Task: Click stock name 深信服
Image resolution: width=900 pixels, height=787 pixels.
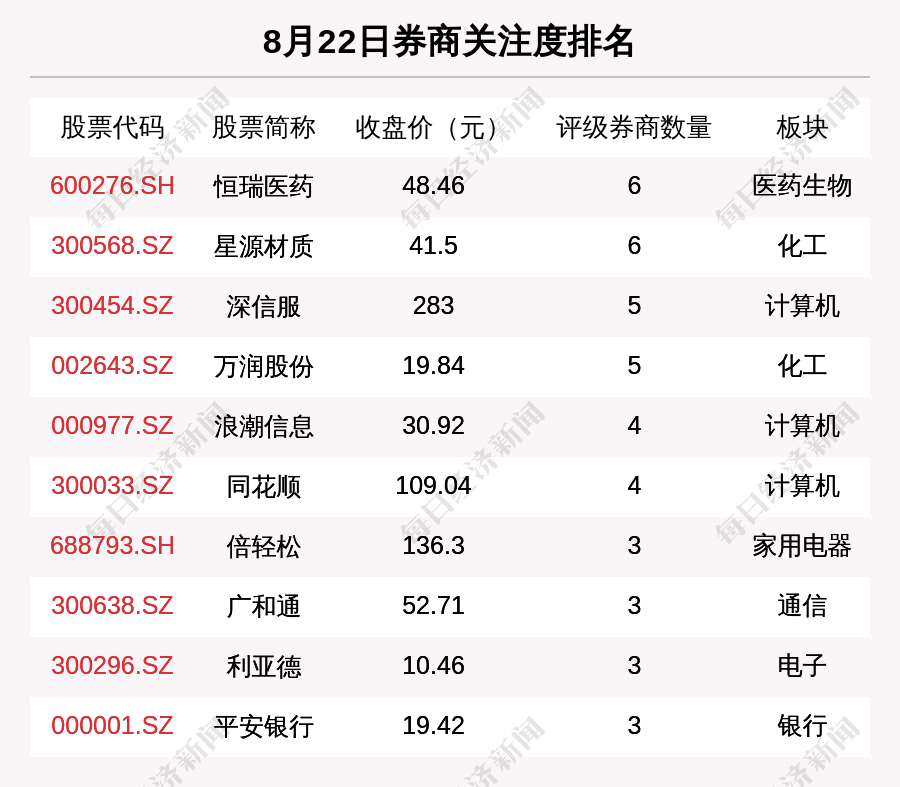Action: pos(263,307)
